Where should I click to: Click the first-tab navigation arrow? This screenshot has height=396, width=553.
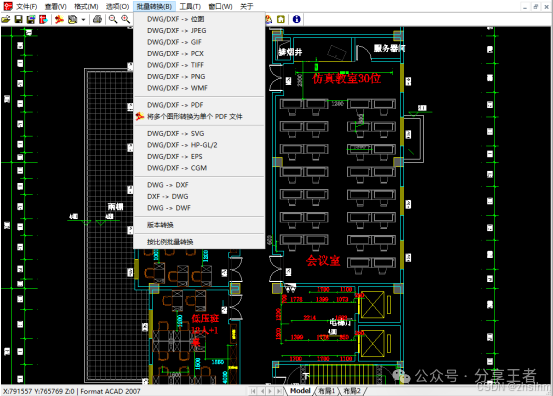(253, 391)
